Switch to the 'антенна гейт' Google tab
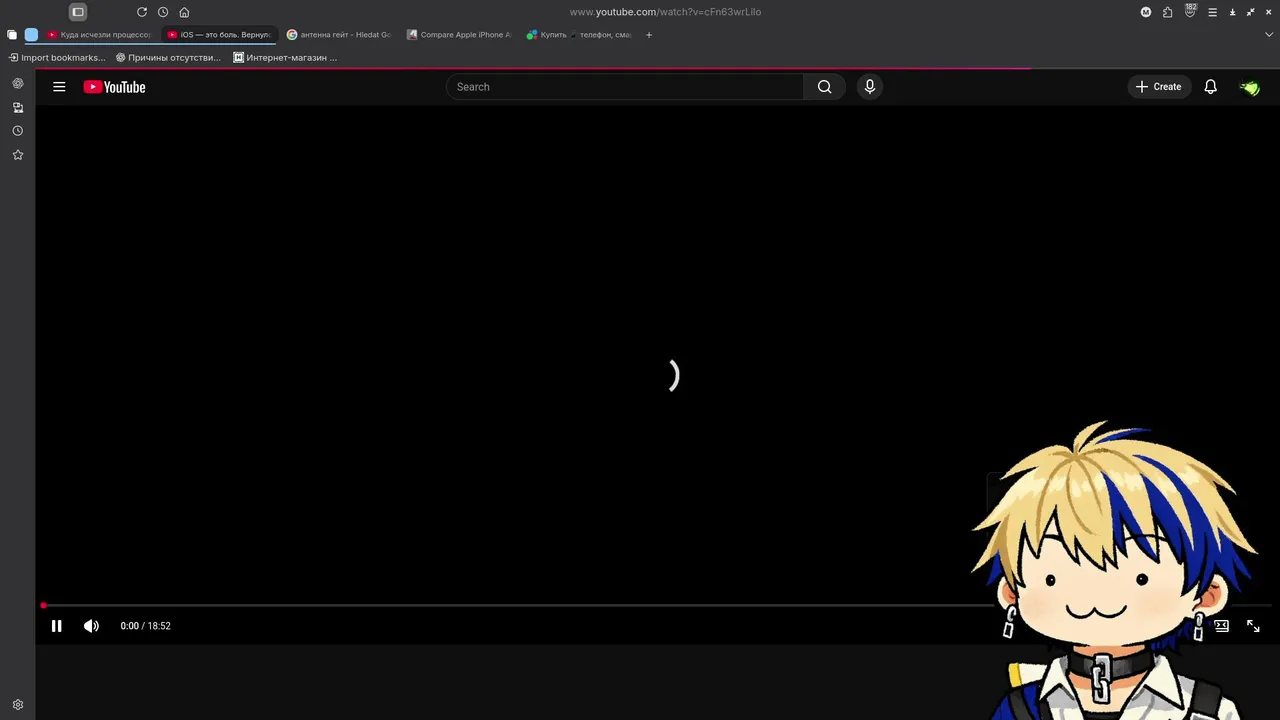 coord(340,34)
